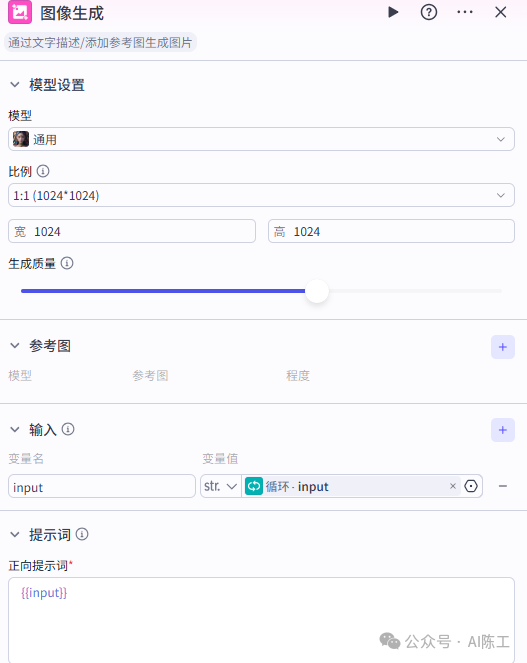The height and width of the screenshot is (663, 527).
Task: Open the 1:1 (1024*1024) ratio dropdown
Action: coord(261,195)
